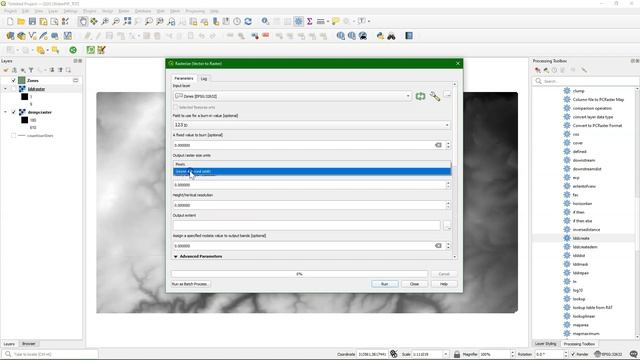Click the 0% progress bar in dialog
Image resolution: width=640 pixels, height=360 pixels.
(299, 274)
